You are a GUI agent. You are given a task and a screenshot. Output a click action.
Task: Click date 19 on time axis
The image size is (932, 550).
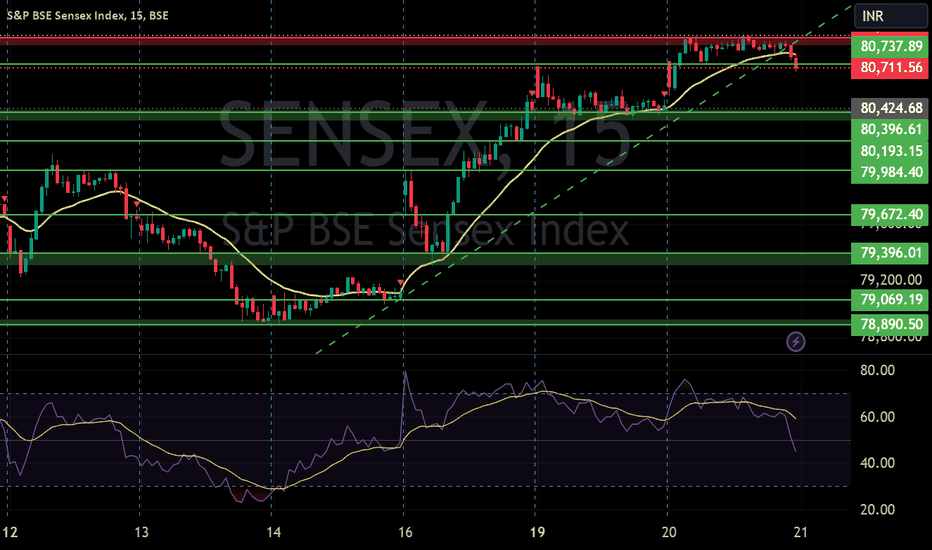tap(537, 532)
